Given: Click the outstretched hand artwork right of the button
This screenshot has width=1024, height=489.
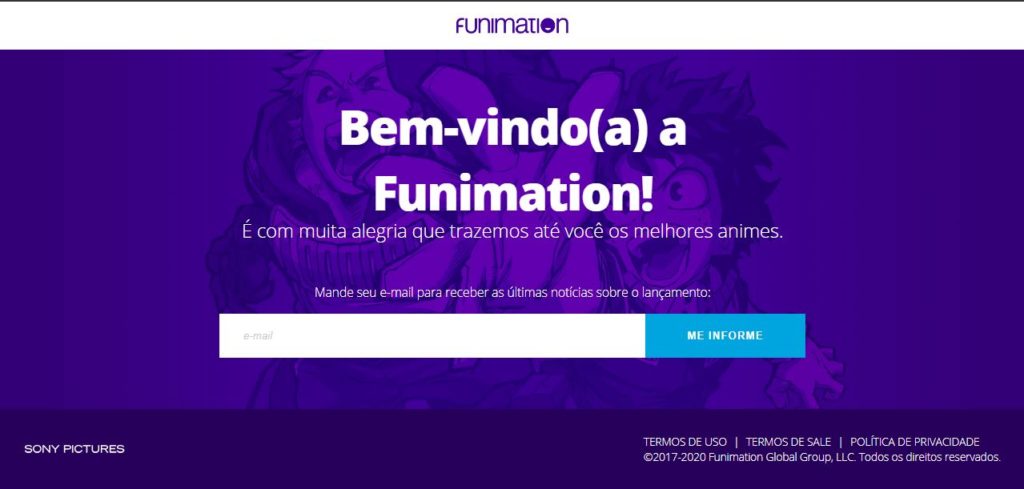Looking at the screenshot, I should (x=824, y=366).
